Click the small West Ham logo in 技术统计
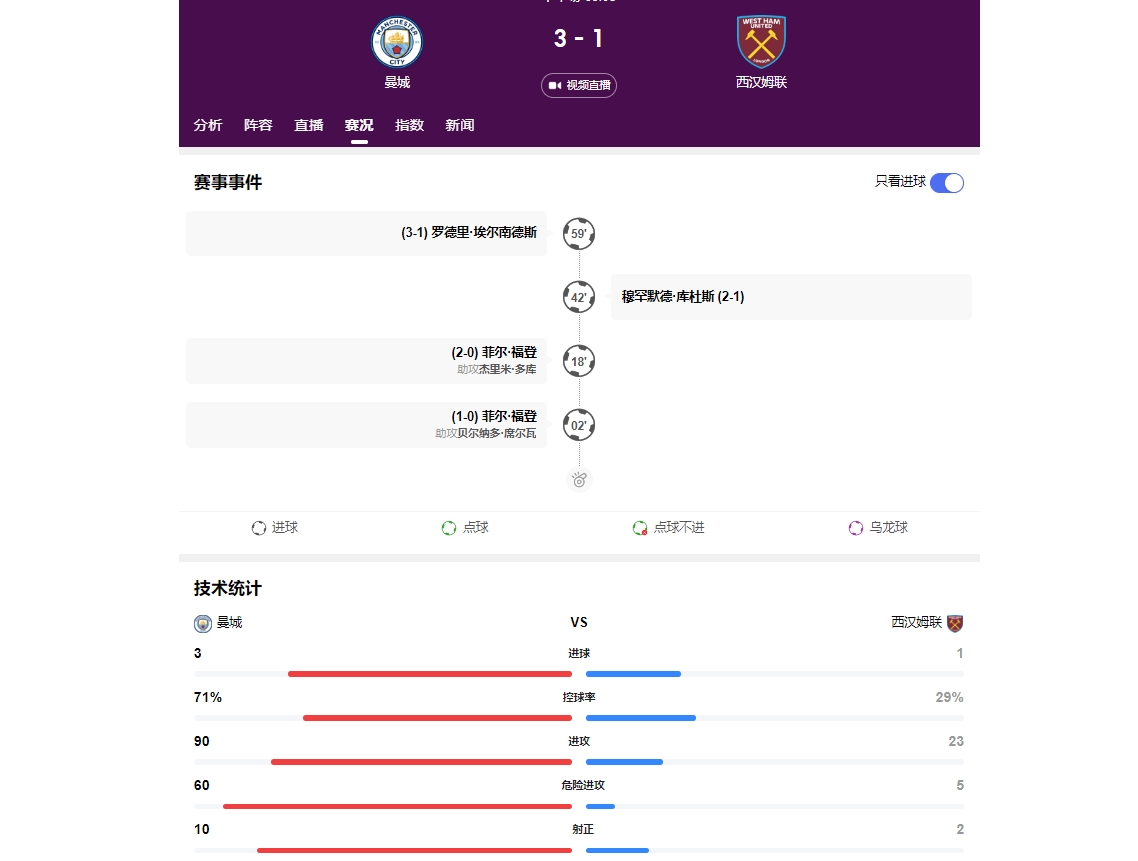The height and width of the screenshot is (861, 1138). click(x=955, y=623)
